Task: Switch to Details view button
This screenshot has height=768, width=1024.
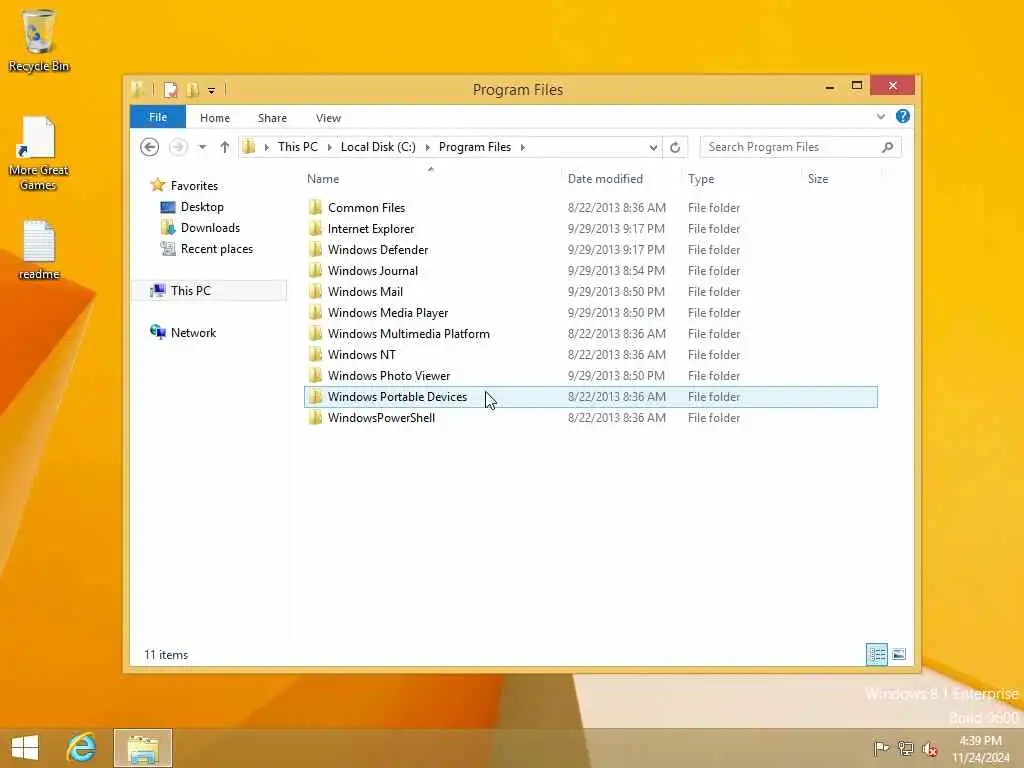Action: point(876,654)
